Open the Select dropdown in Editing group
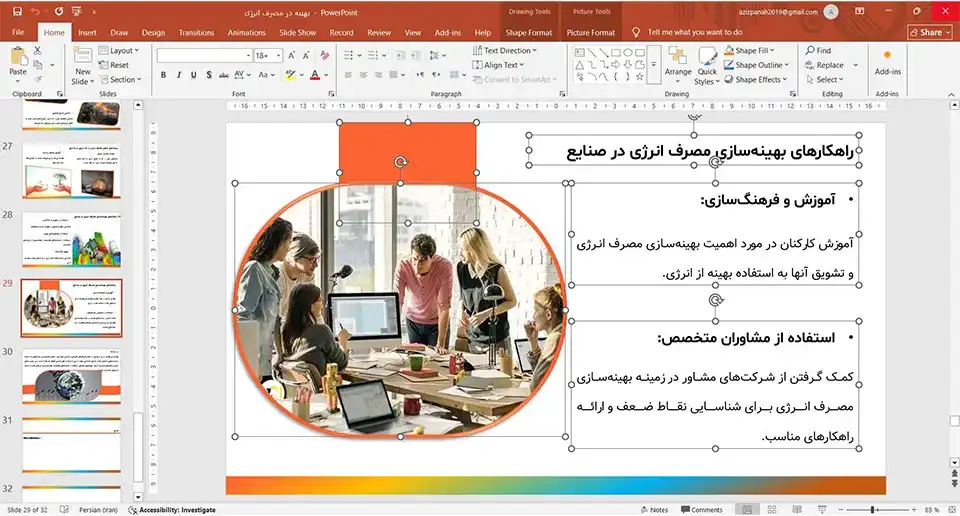 [825, 80]
